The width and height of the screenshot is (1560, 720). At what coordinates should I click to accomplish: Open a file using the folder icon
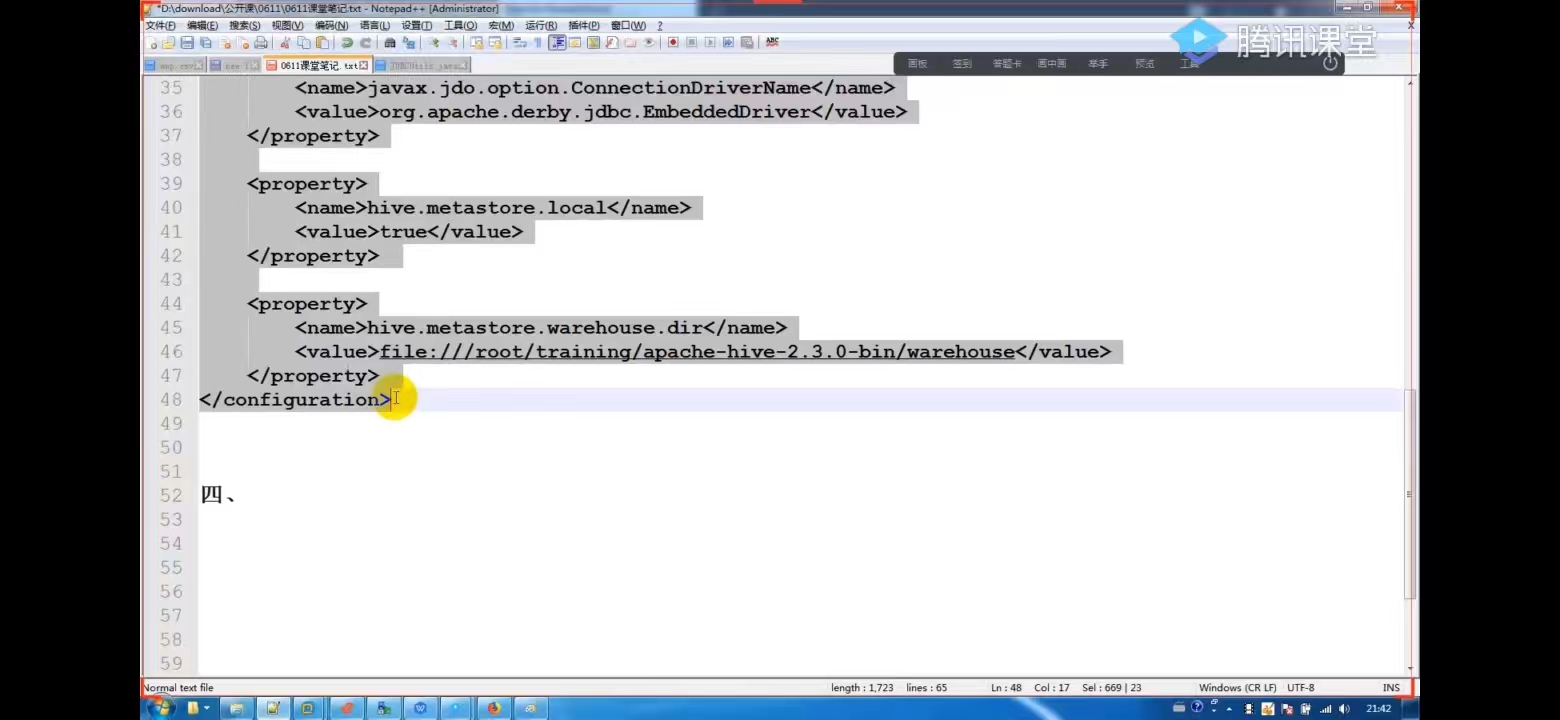click(169, 43)
